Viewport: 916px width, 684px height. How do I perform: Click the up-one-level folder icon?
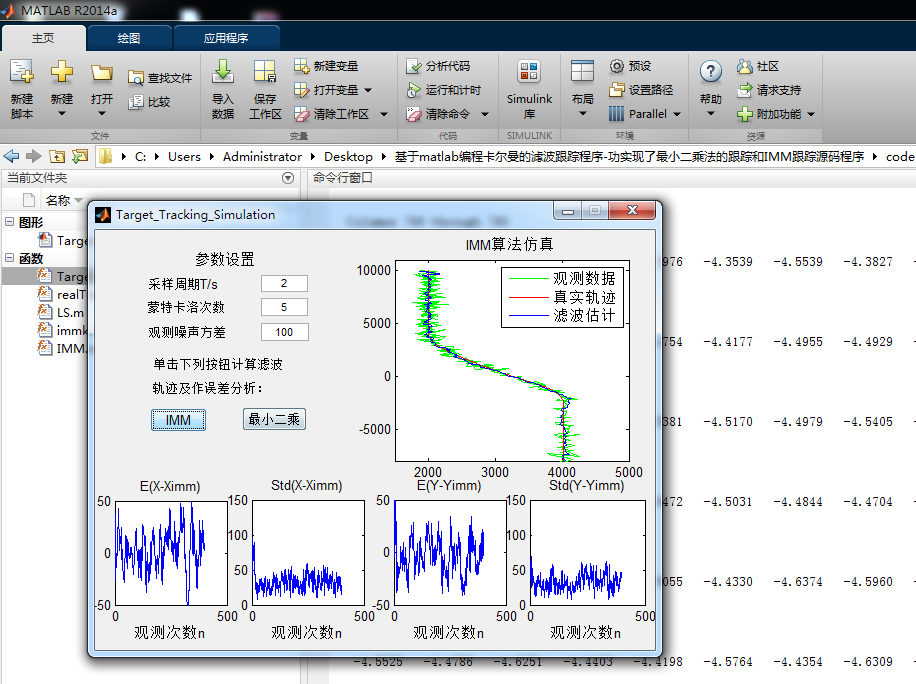57,156
